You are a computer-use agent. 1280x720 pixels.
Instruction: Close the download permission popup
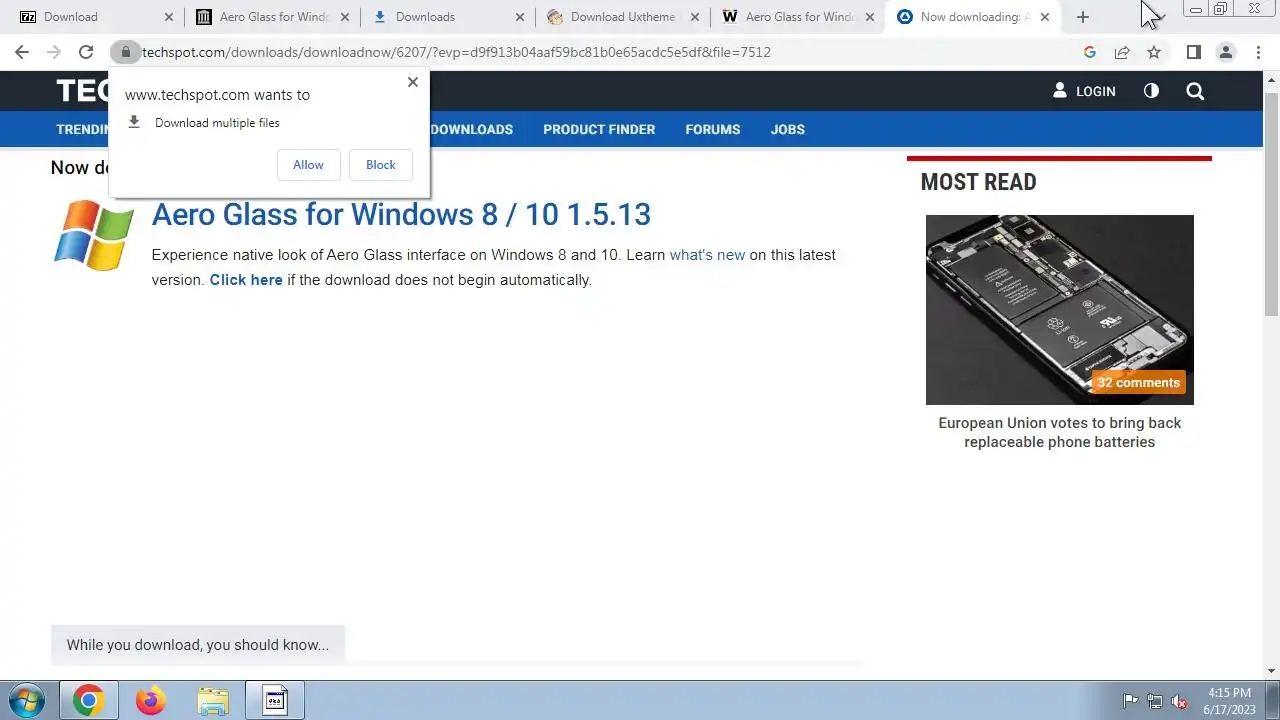pyautogui.click(x=412, y=82)
